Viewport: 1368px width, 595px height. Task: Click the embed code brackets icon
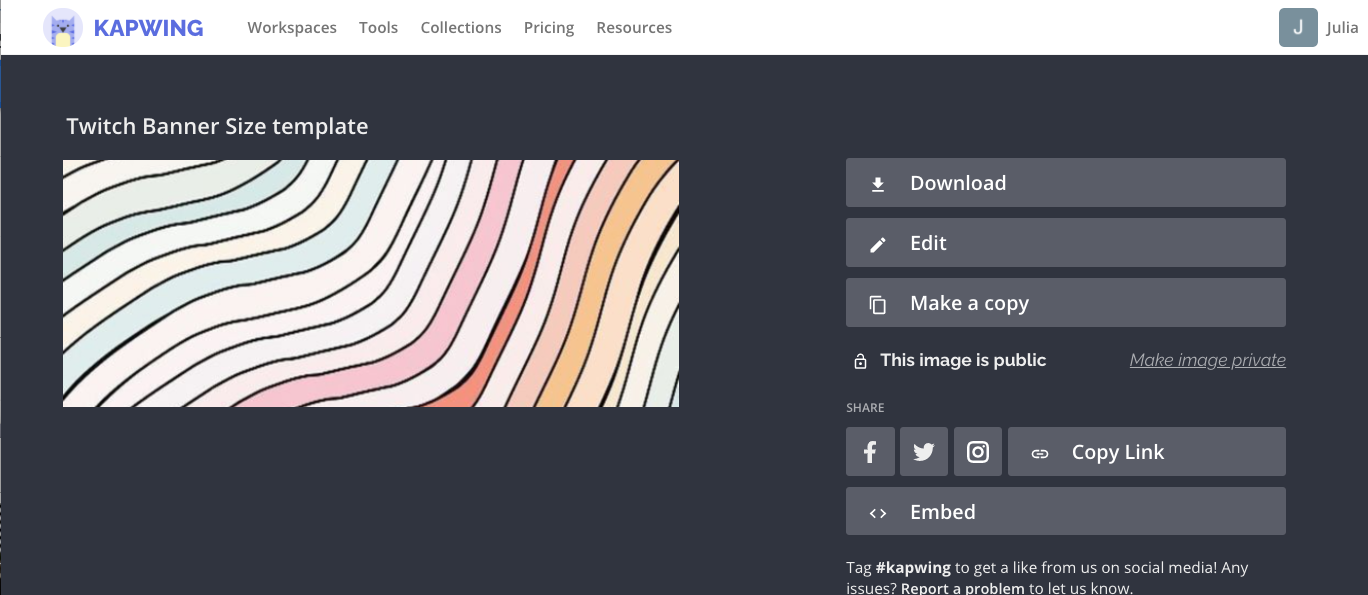[878, 513]
